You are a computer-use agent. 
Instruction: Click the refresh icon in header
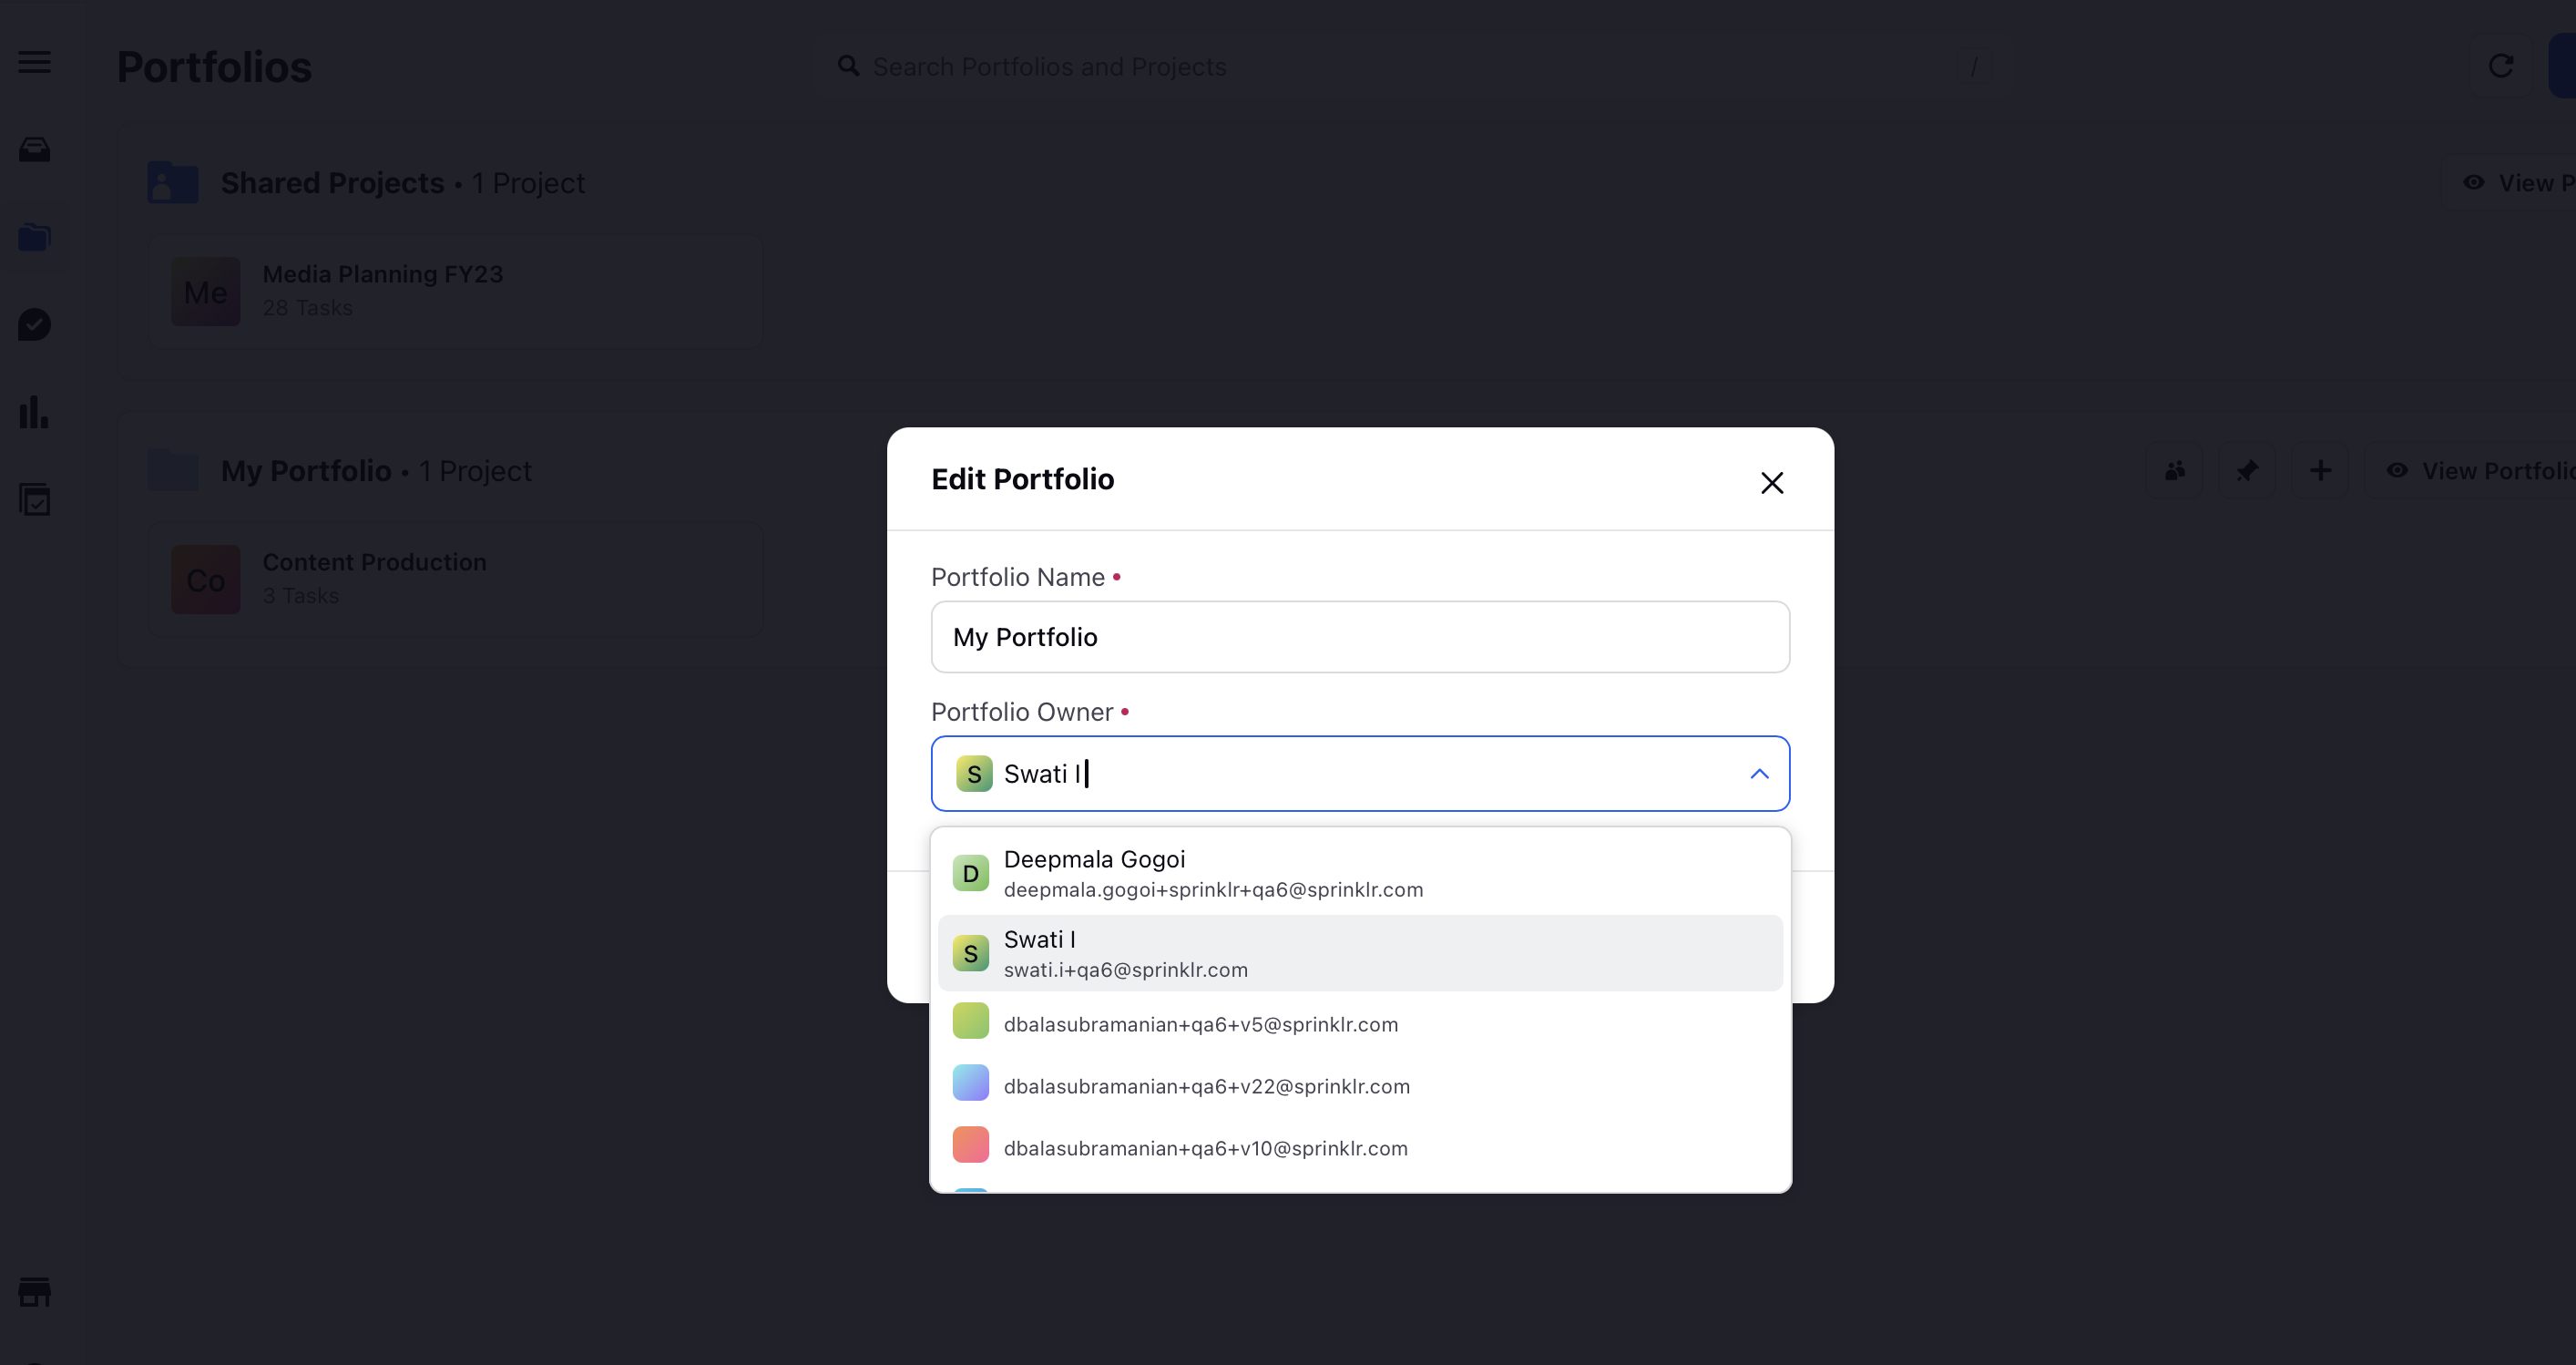pos(2501,66)
